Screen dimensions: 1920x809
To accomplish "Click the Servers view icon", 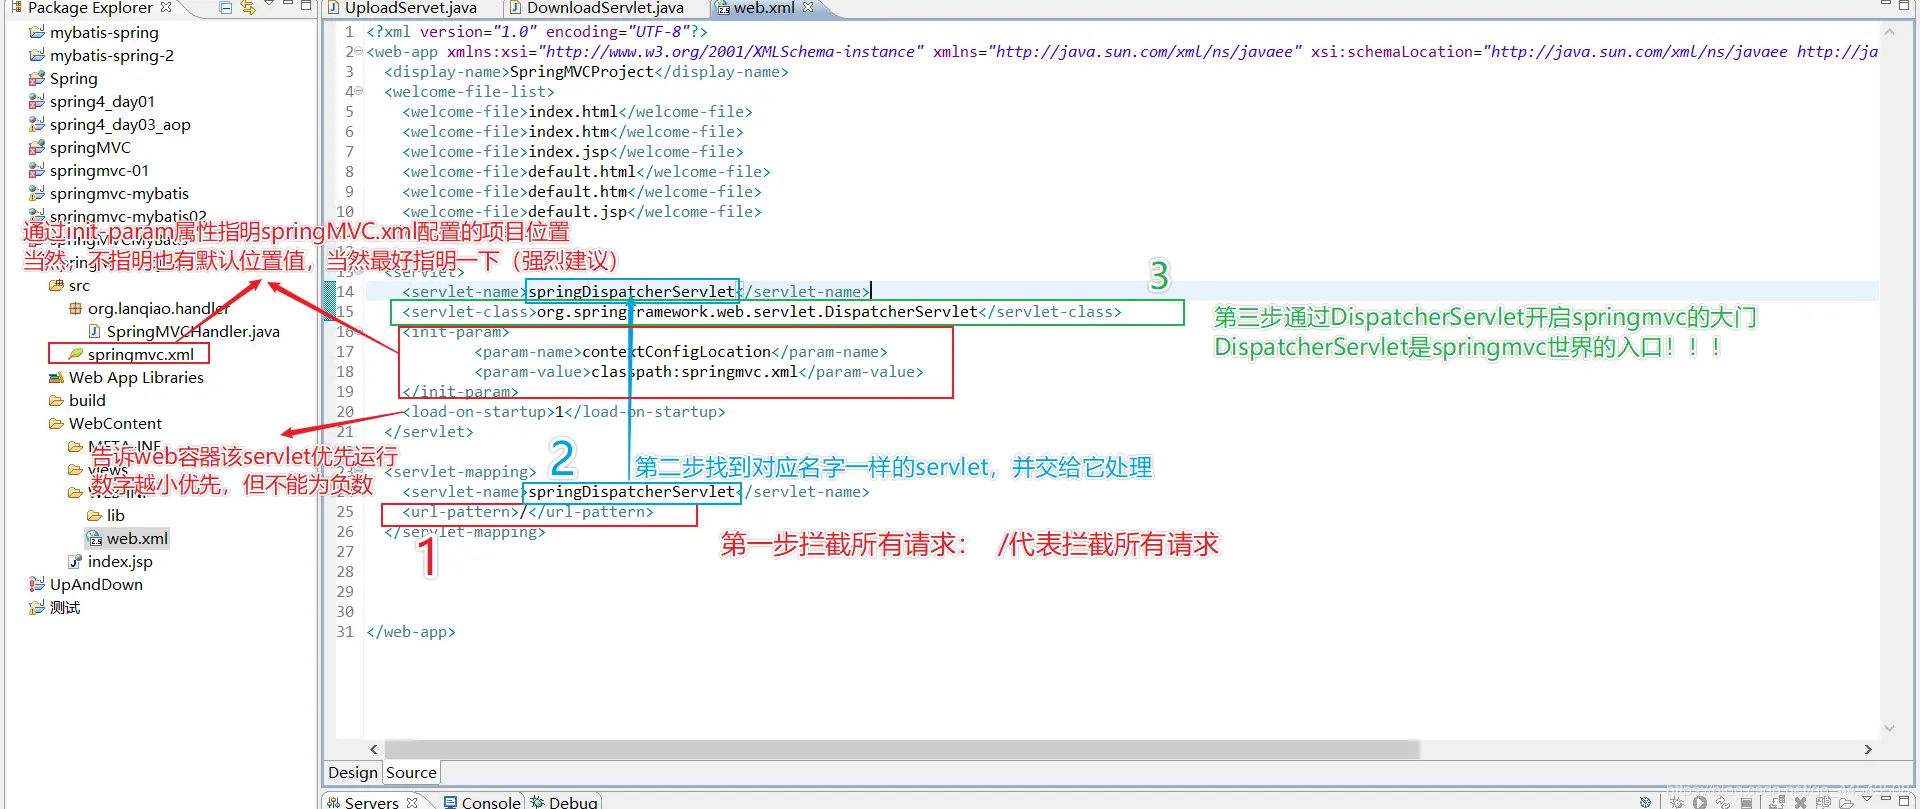I will [x=334, y=802].
